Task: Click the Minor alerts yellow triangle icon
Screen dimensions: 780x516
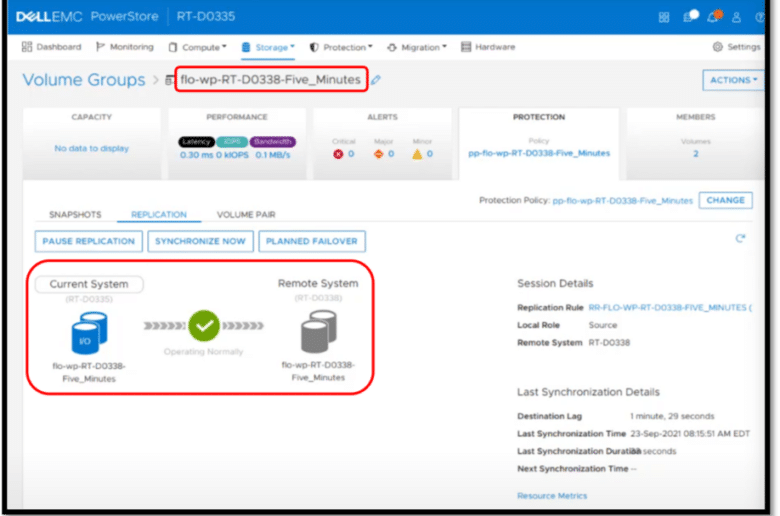Action: pyautogui.click(x=417, y=154)
